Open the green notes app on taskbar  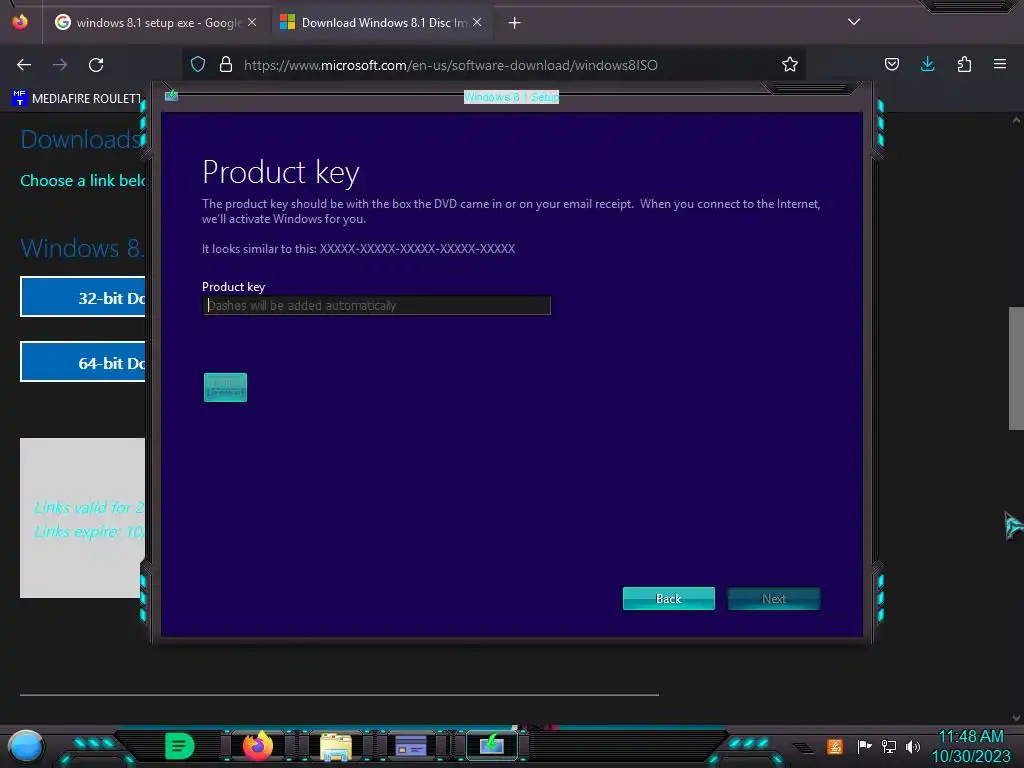coord(179,746)
